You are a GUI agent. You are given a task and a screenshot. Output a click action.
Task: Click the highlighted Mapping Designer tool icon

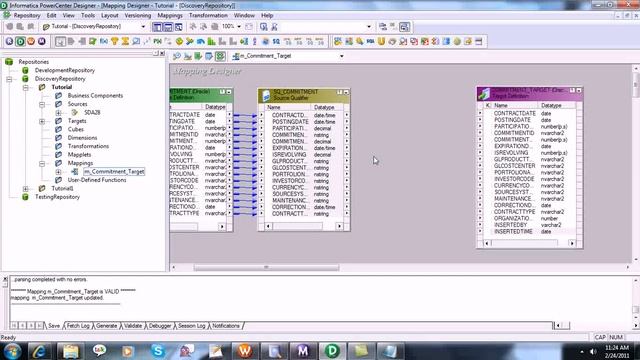pos(220,56)
